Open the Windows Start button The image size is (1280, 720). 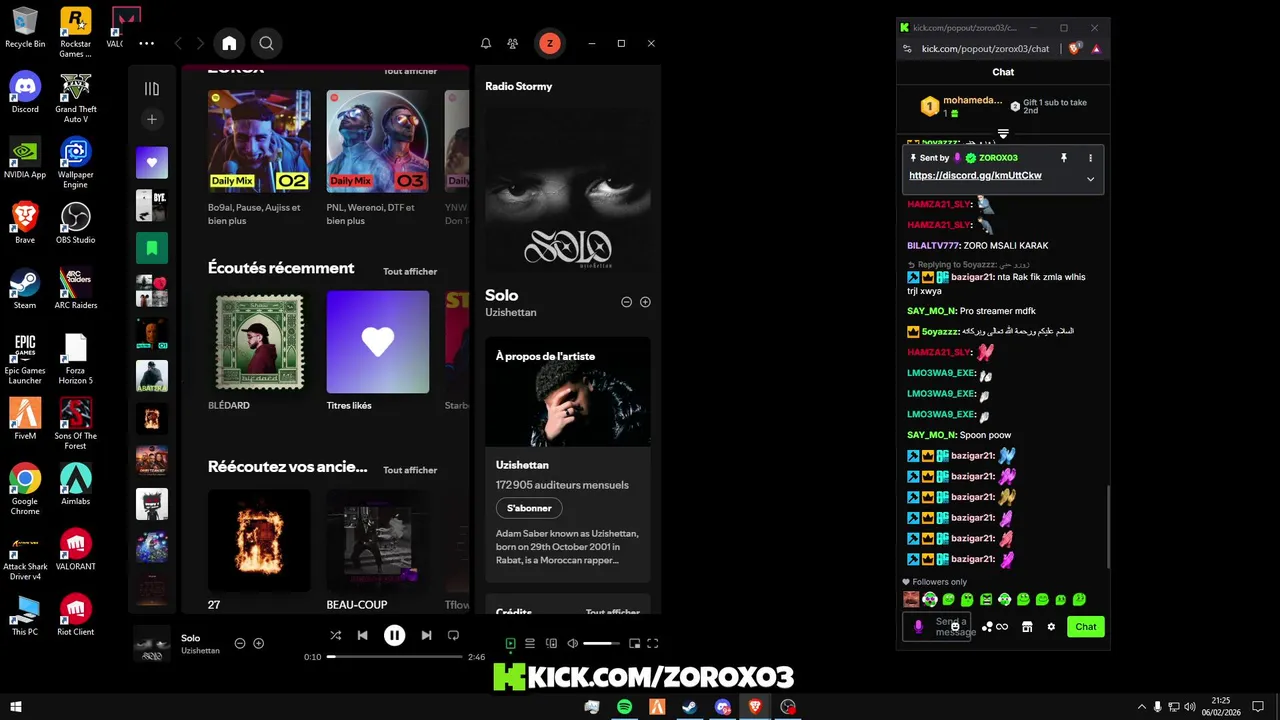[x=16, y=707]
